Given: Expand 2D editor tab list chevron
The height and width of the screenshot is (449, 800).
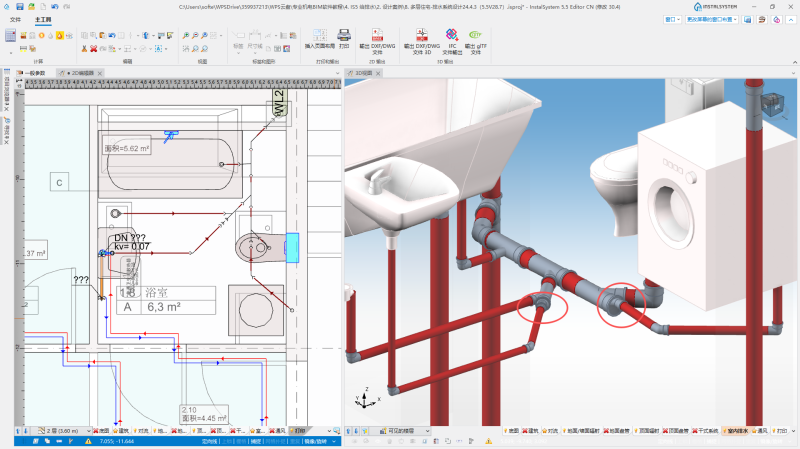Looking at the screenshot, I should pos(337,73).
